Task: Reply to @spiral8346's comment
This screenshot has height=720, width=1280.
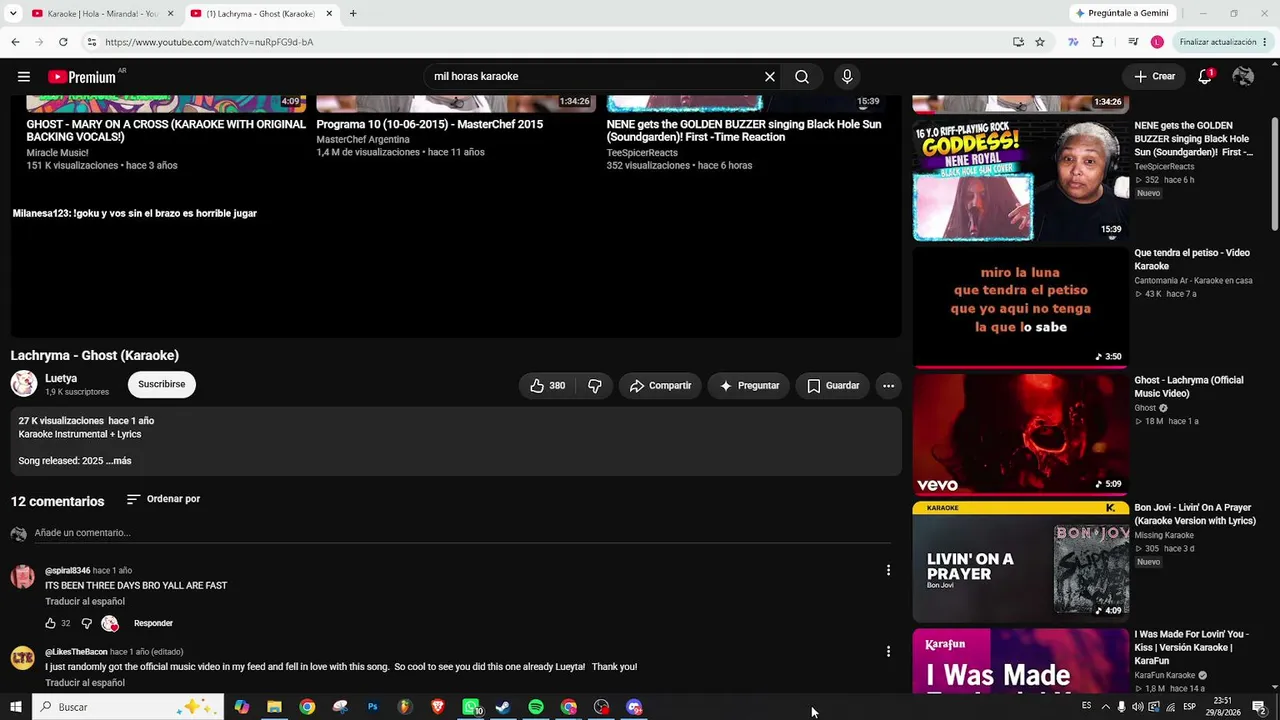Action: (x=153, y=623)
